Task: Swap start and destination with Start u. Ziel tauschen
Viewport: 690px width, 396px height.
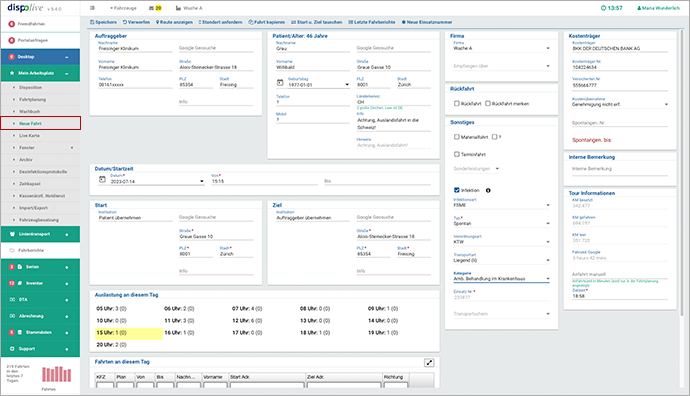Action: 317,22
